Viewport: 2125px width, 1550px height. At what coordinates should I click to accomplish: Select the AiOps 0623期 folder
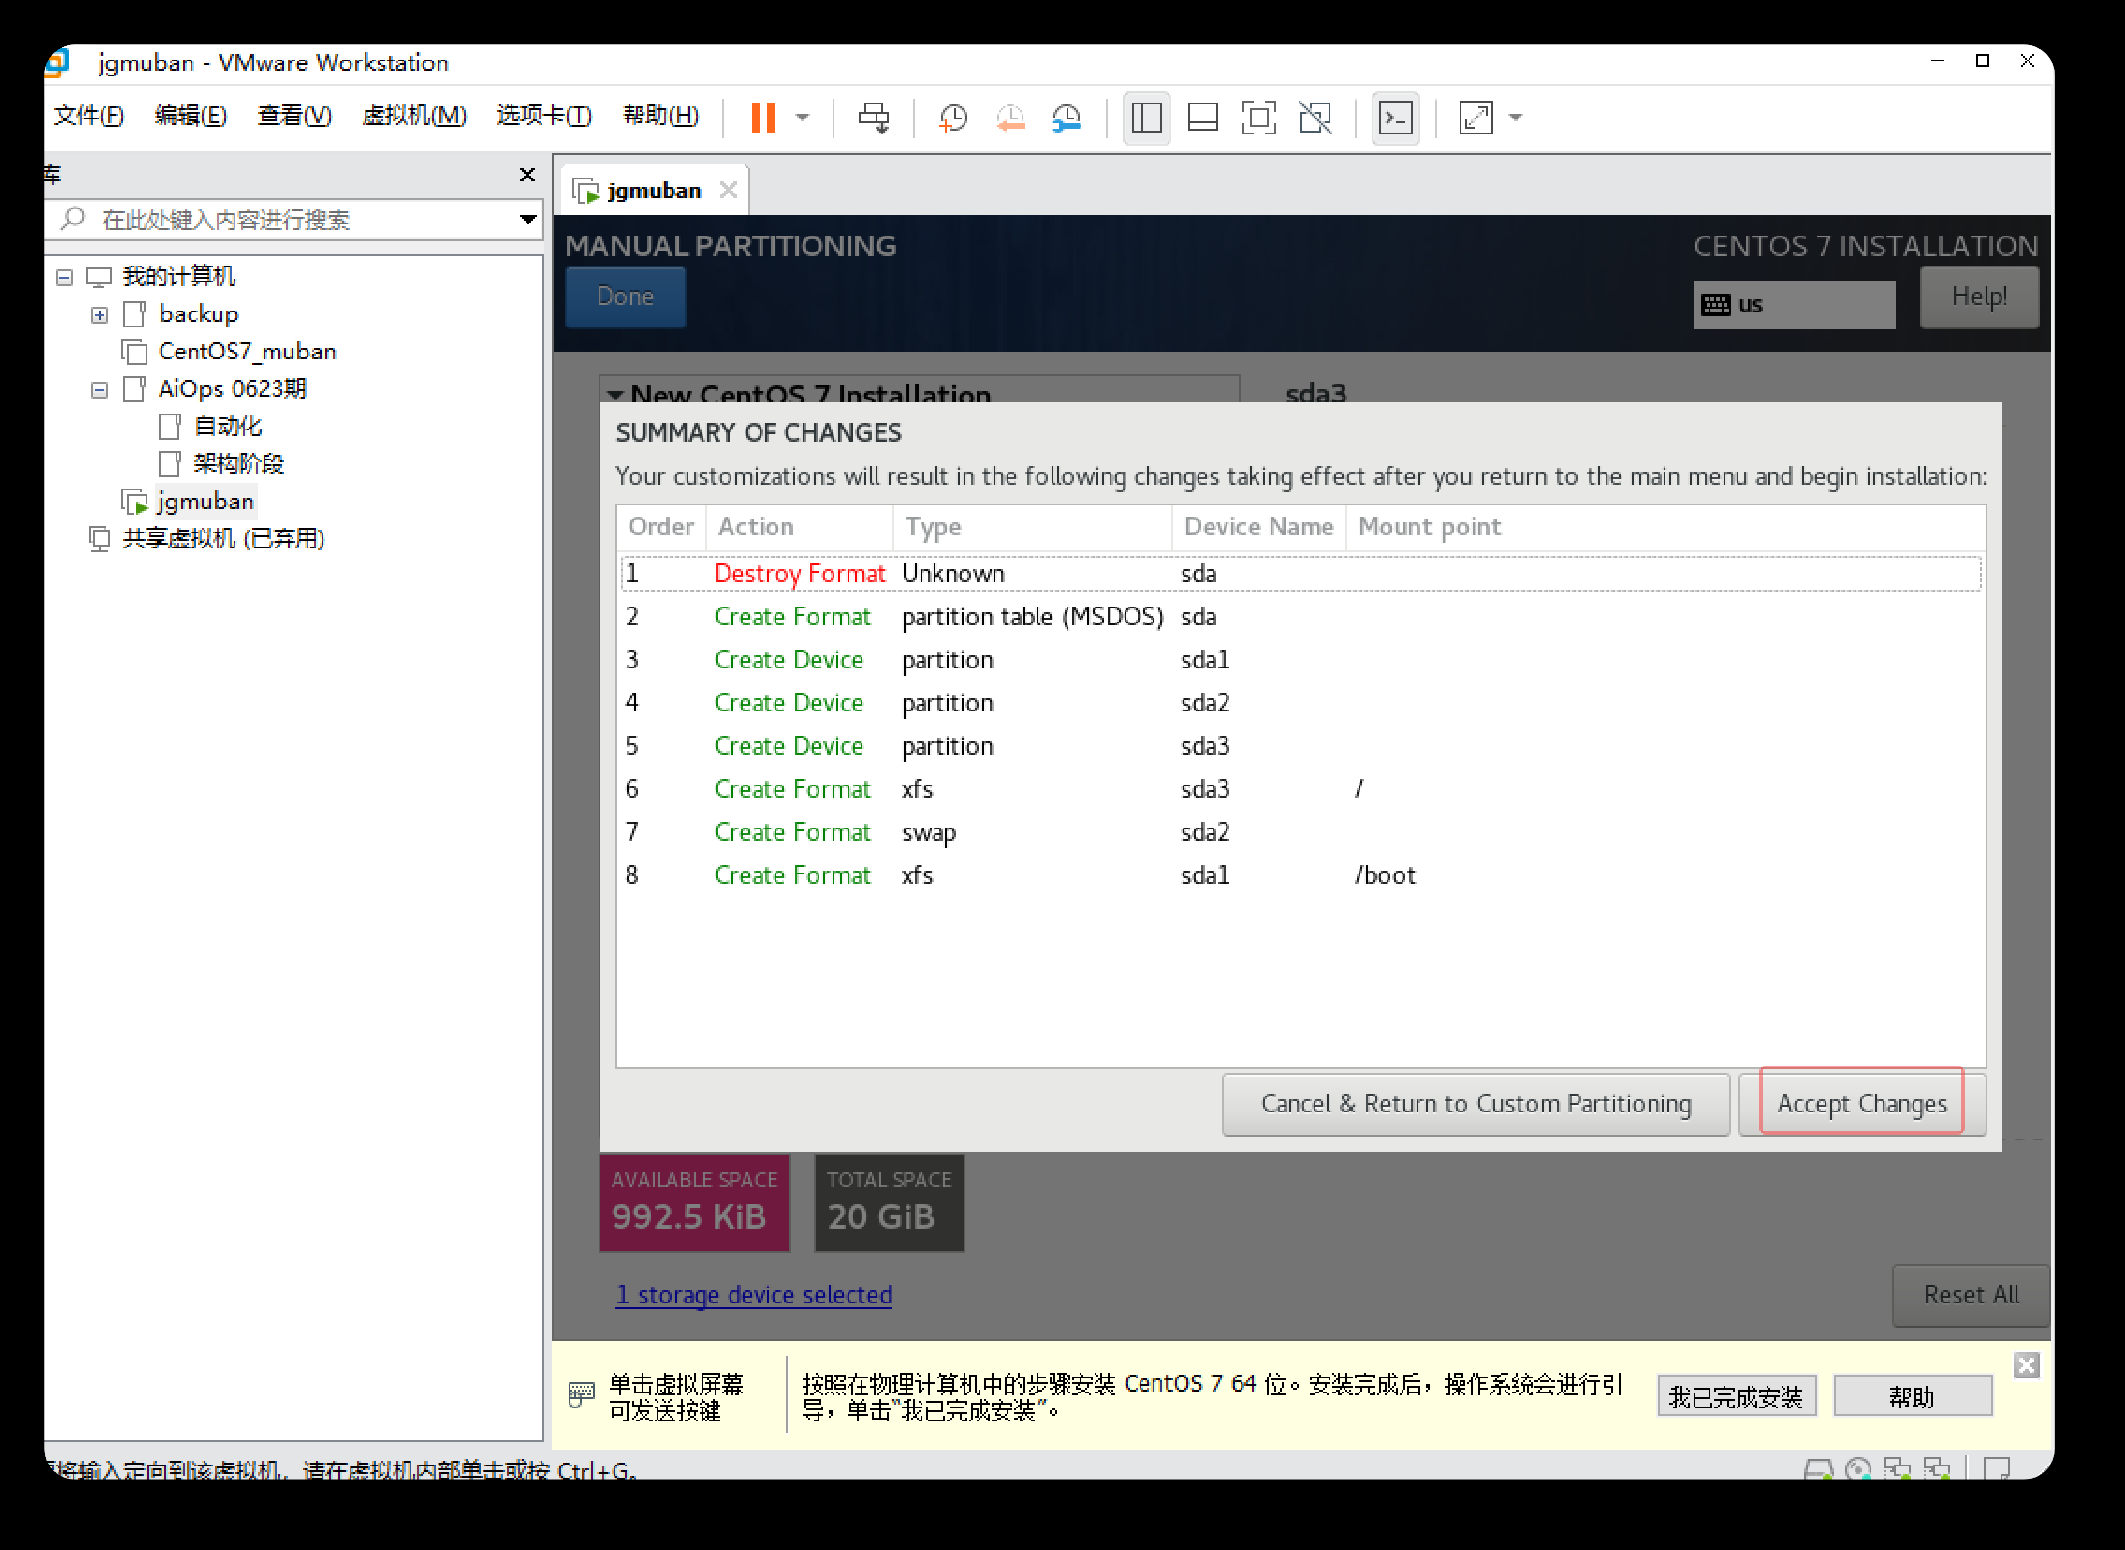(x=232, y=389)
